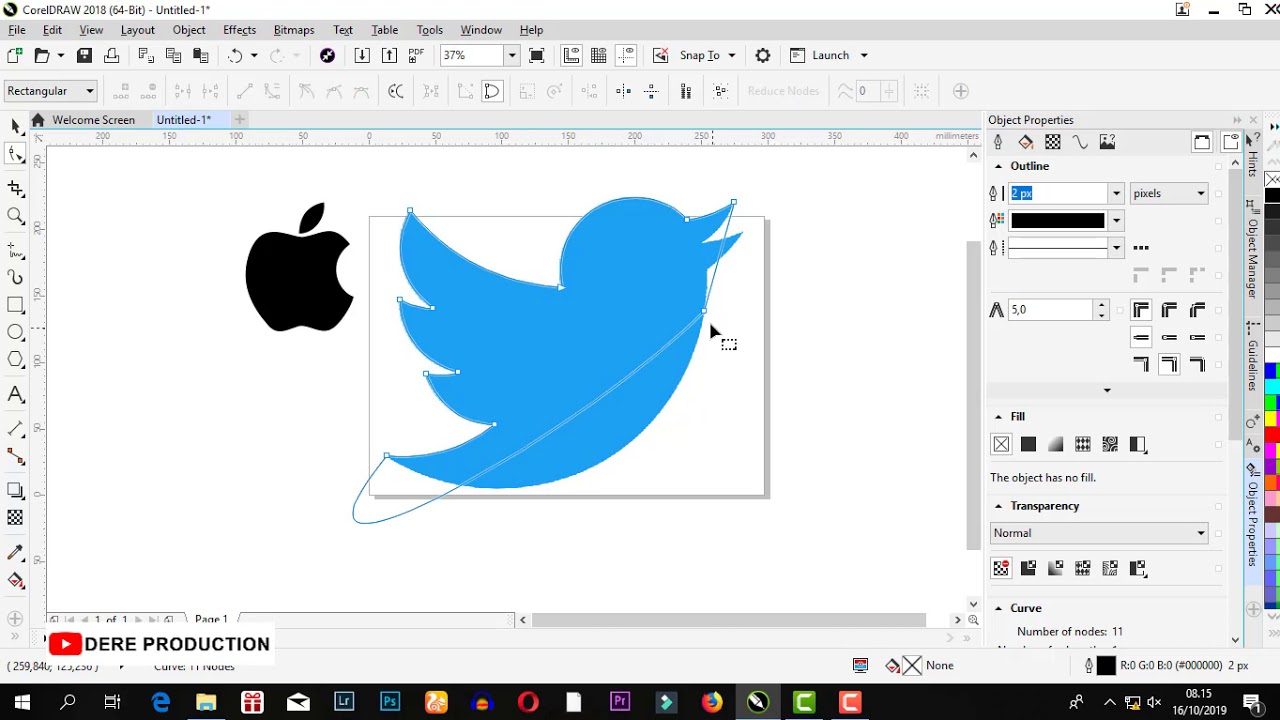1280x720 pixels.
Task: Click the Undo arrow icon
Action: point(235,55)
